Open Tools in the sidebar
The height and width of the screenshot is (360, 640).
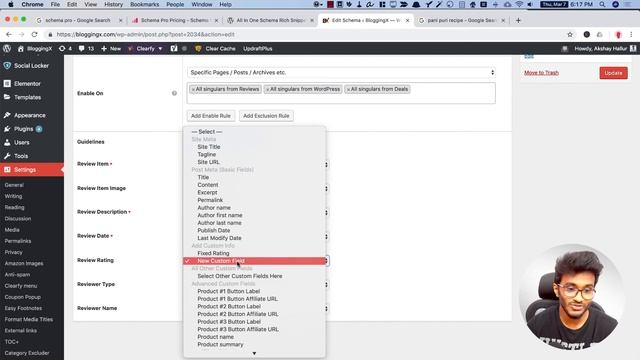click(21, 156)
